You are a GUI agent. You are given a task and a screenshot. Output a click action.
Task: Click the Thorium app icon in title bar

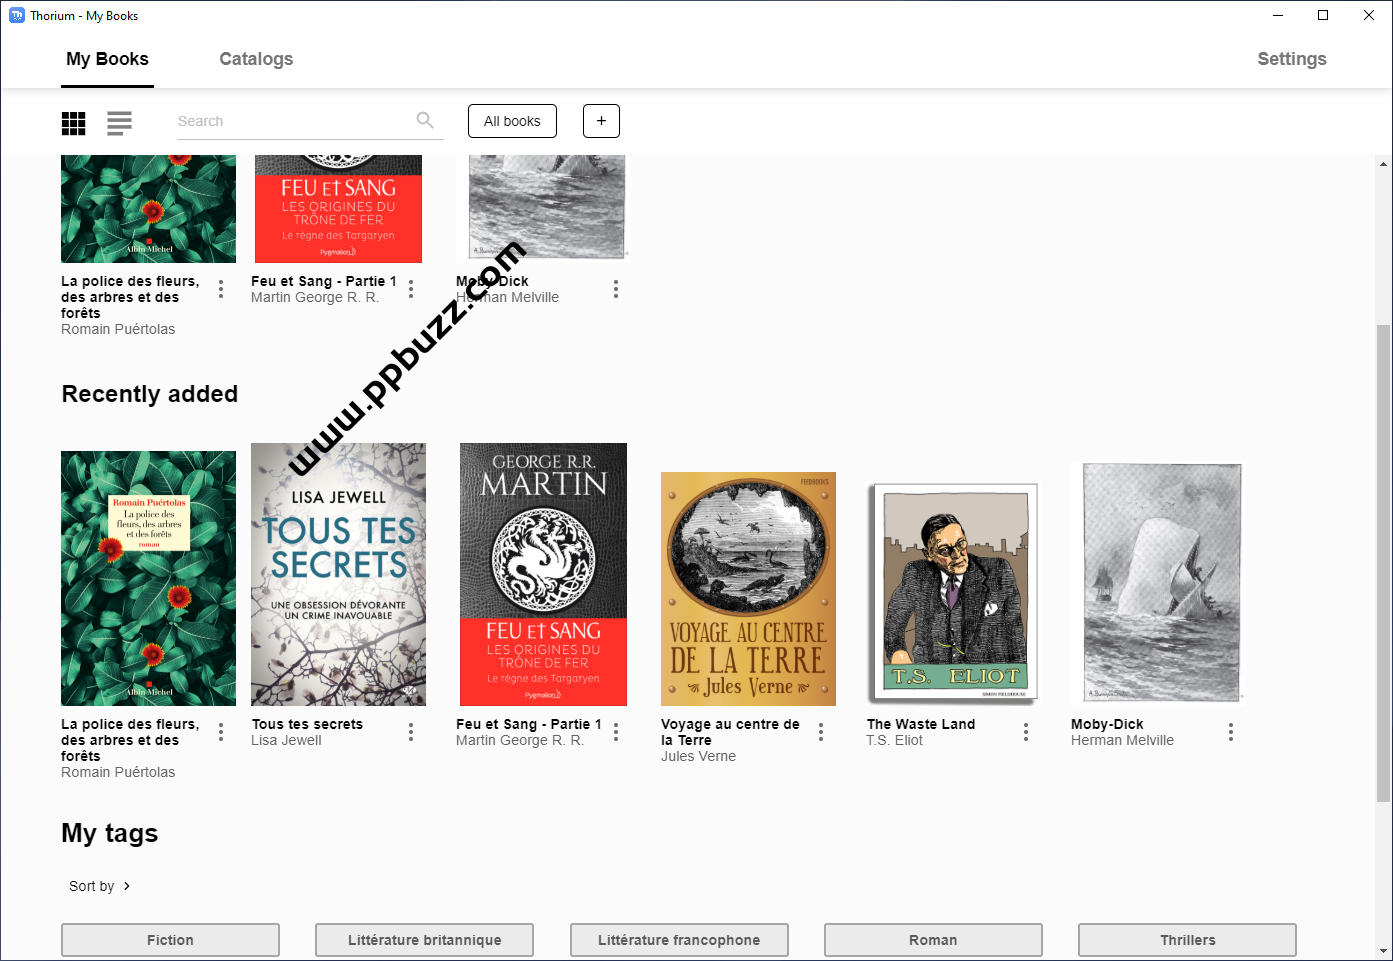pos(16,15)
